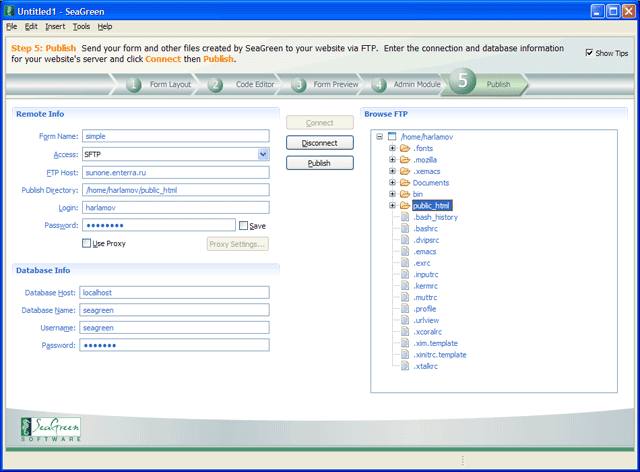Collapse the /home/harlamov root node
Viewport: 640px width, 472px height.
pos(380,137)
